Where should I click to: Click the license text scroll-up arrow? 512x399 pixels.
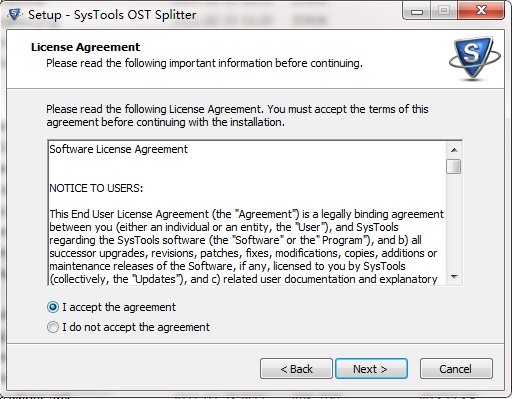(454, 150)
